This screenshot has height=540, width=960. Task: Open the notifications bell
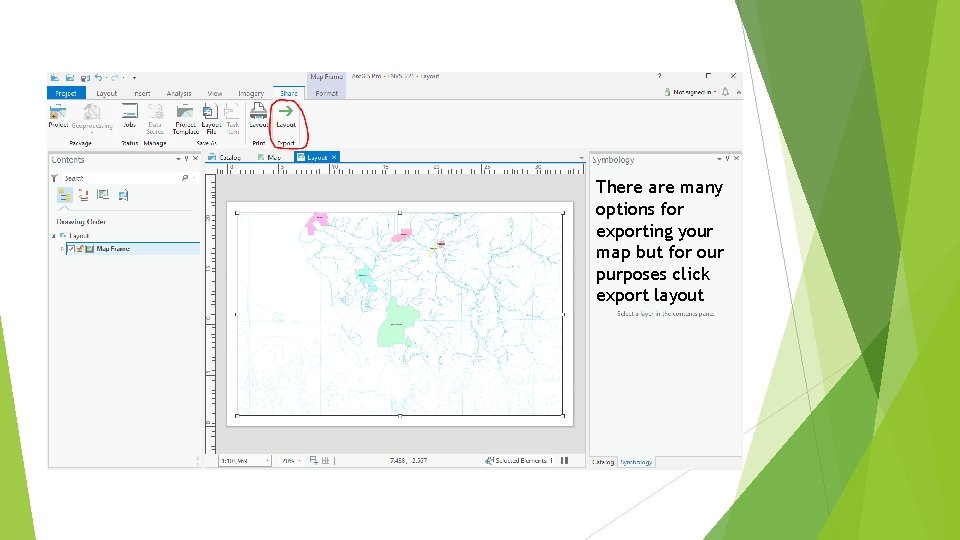(x=726, y=92)
